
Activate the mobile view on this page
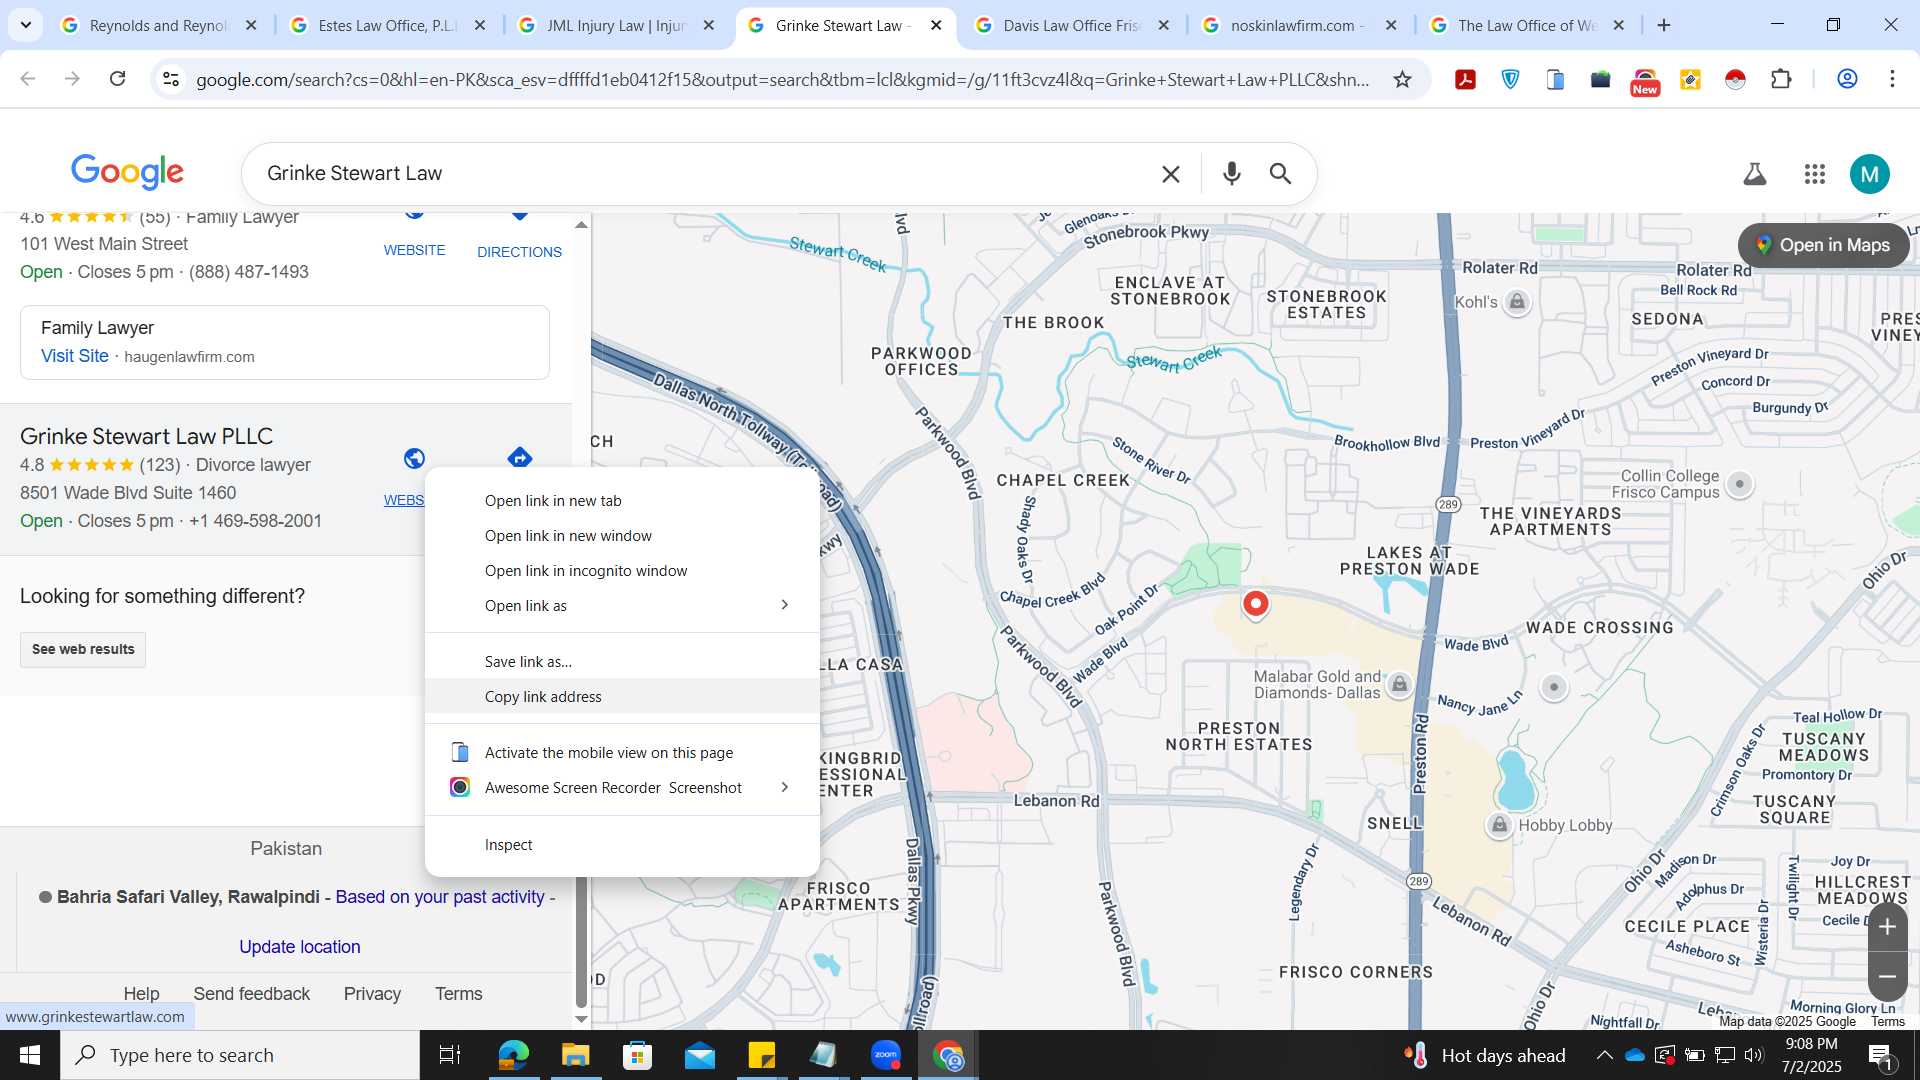coord(622,753)
